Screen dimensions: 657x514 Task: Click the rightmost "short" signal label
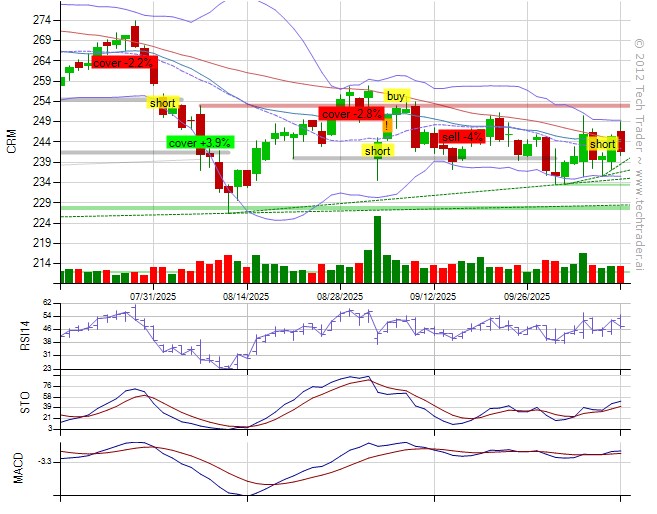click(x=602, y=145)
